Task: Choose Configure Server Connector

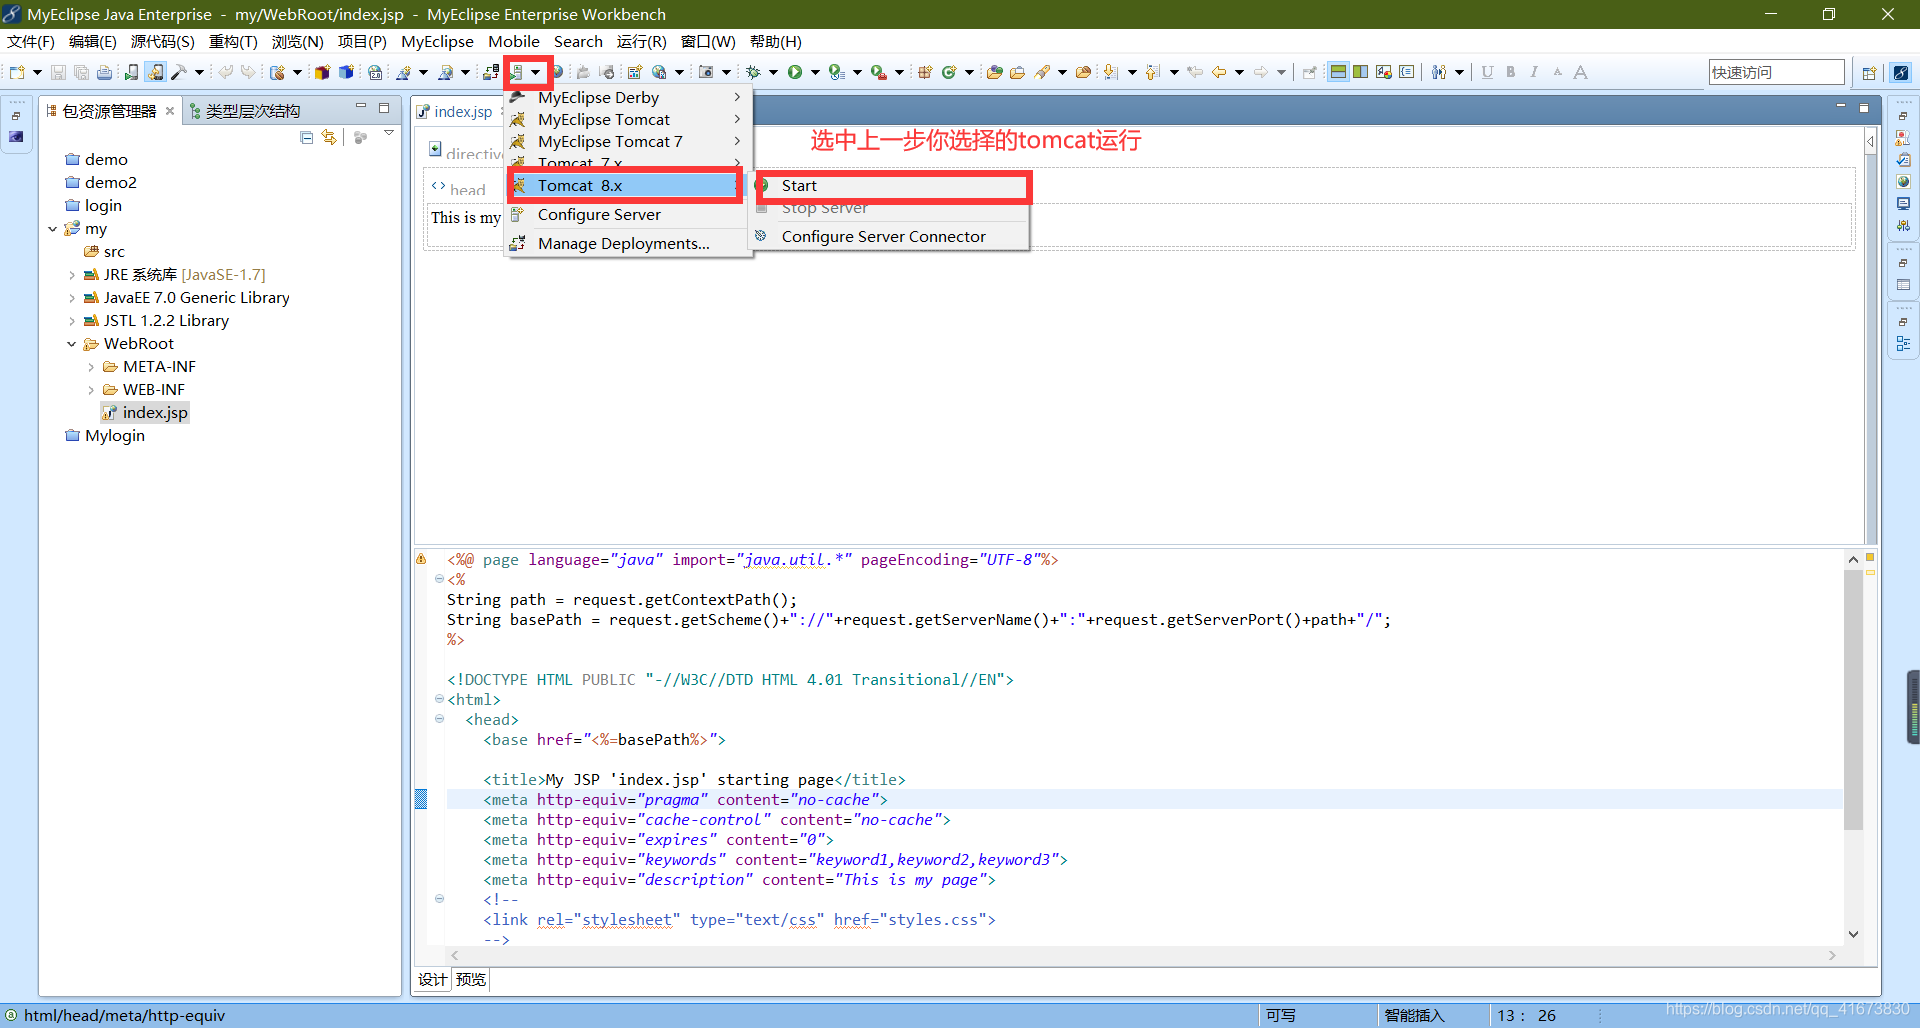Action: [890, 236]
